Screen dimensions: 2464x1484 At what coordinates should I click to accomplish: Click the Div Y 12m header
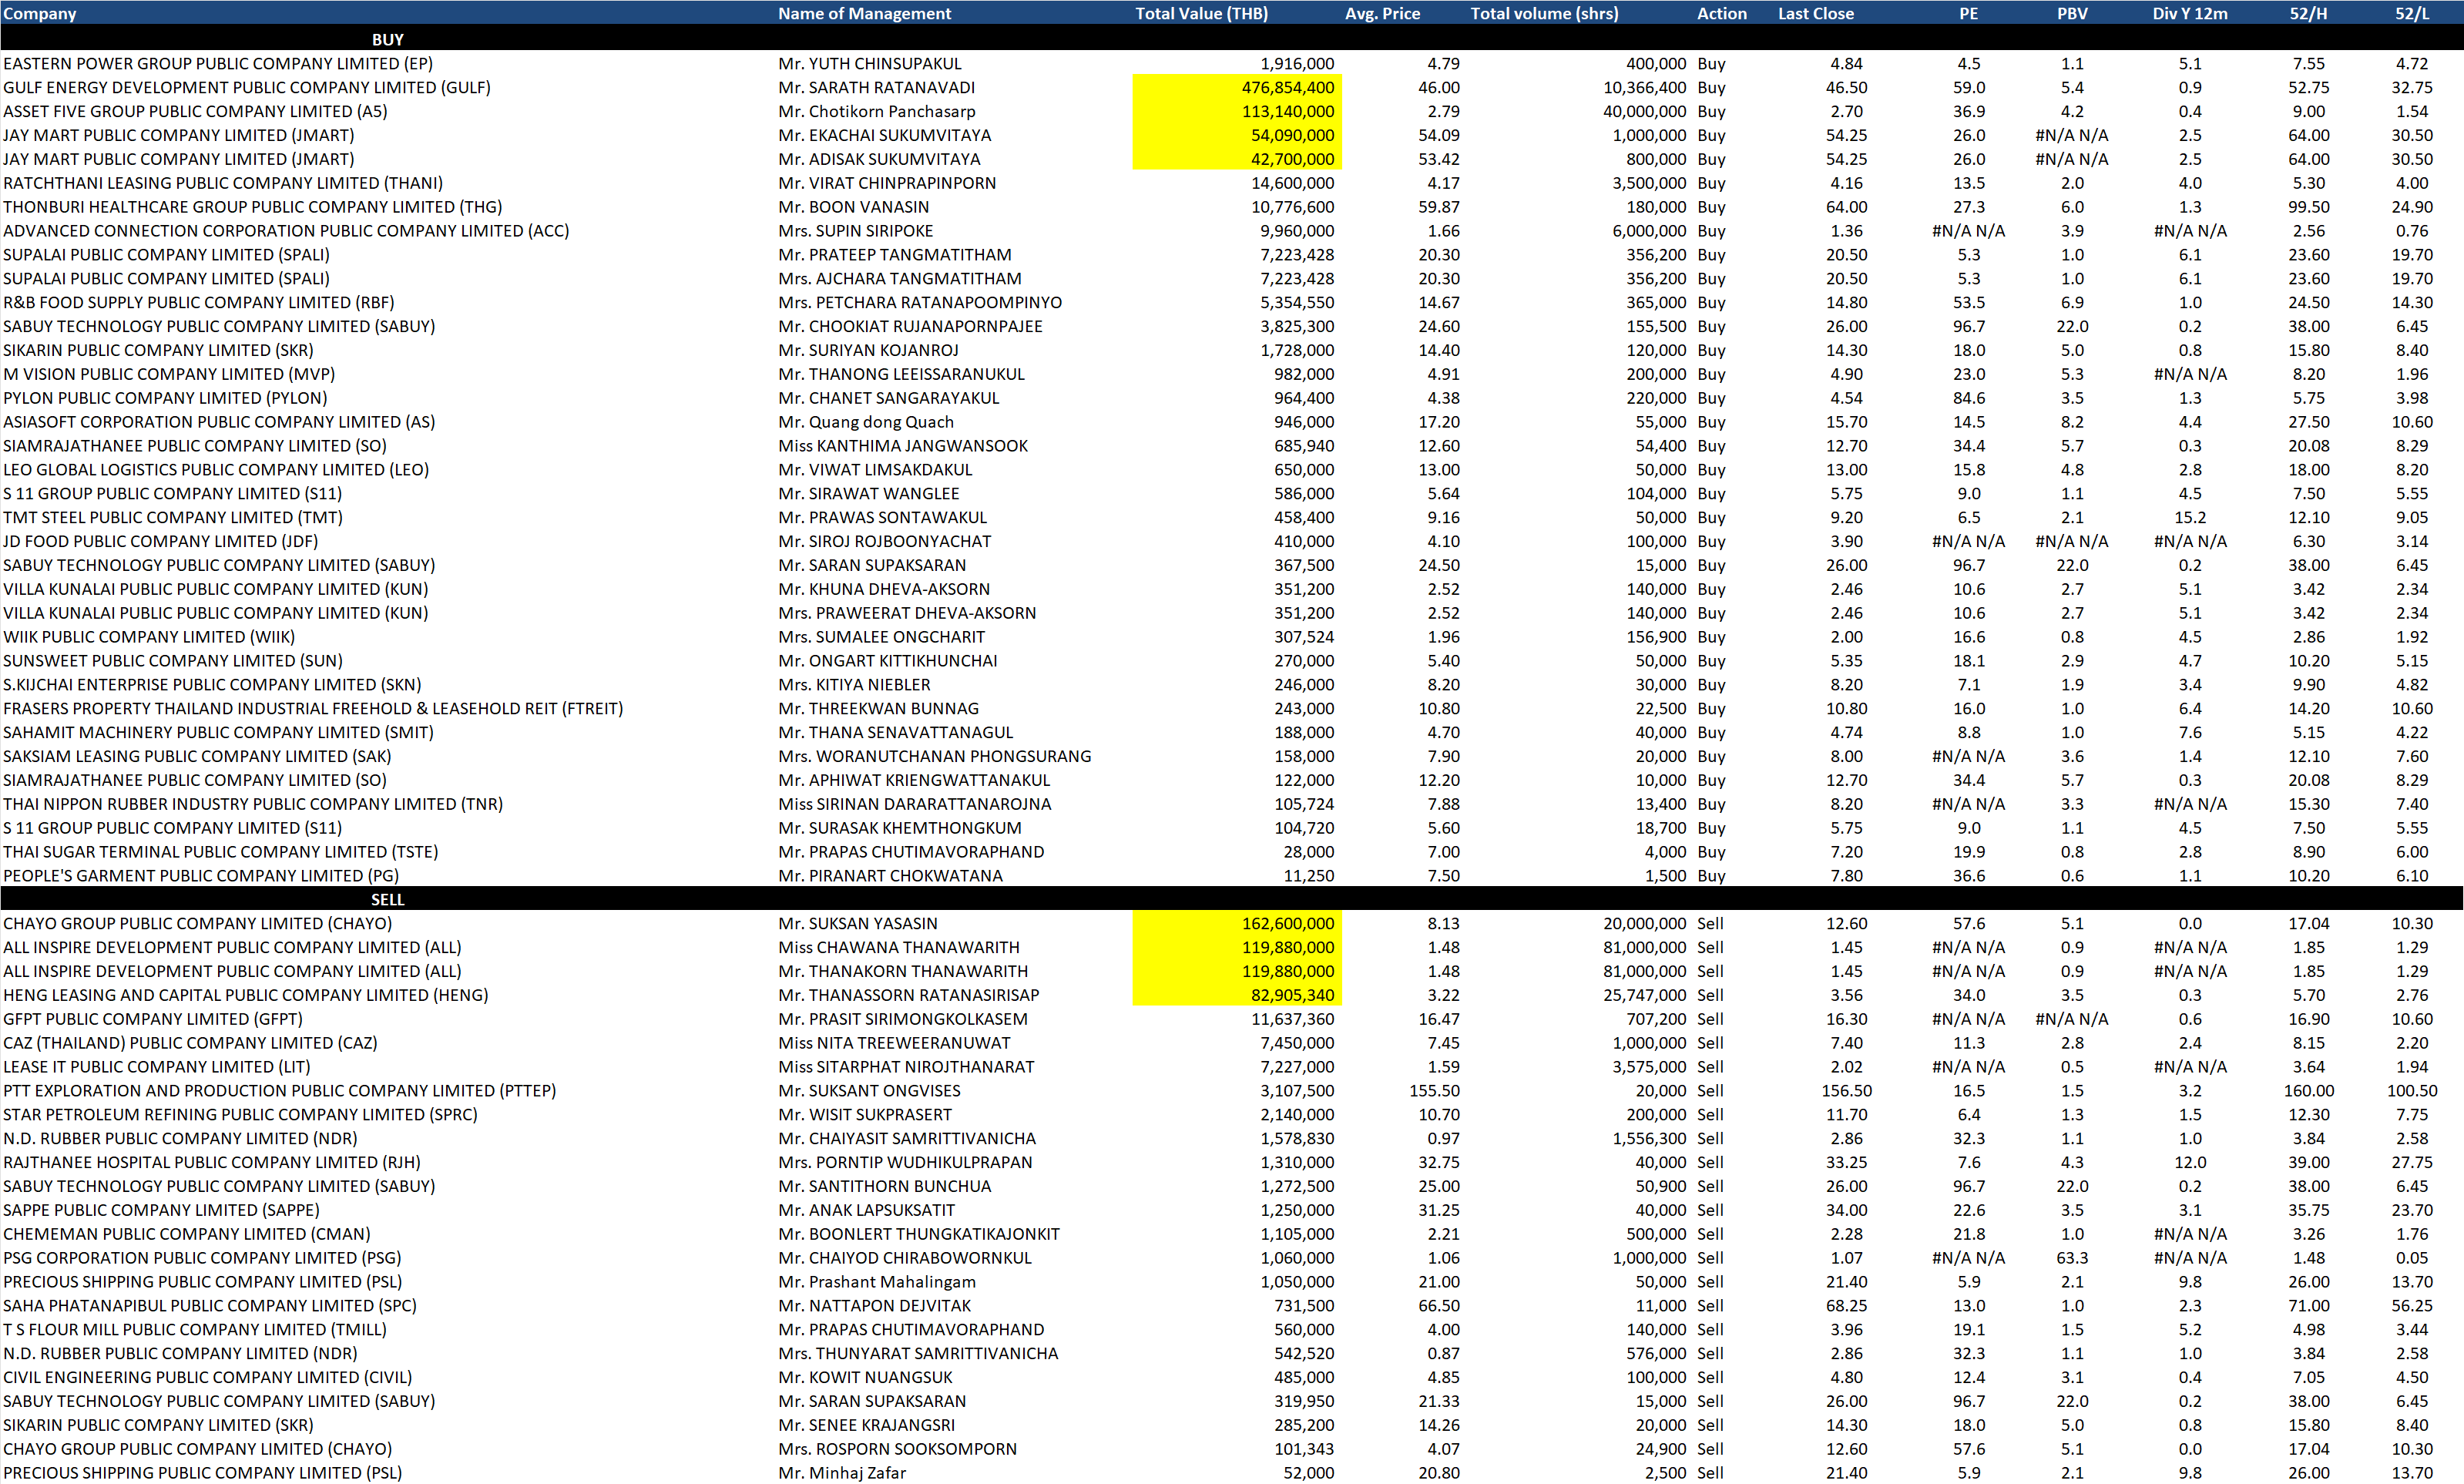pos(2190,13)
